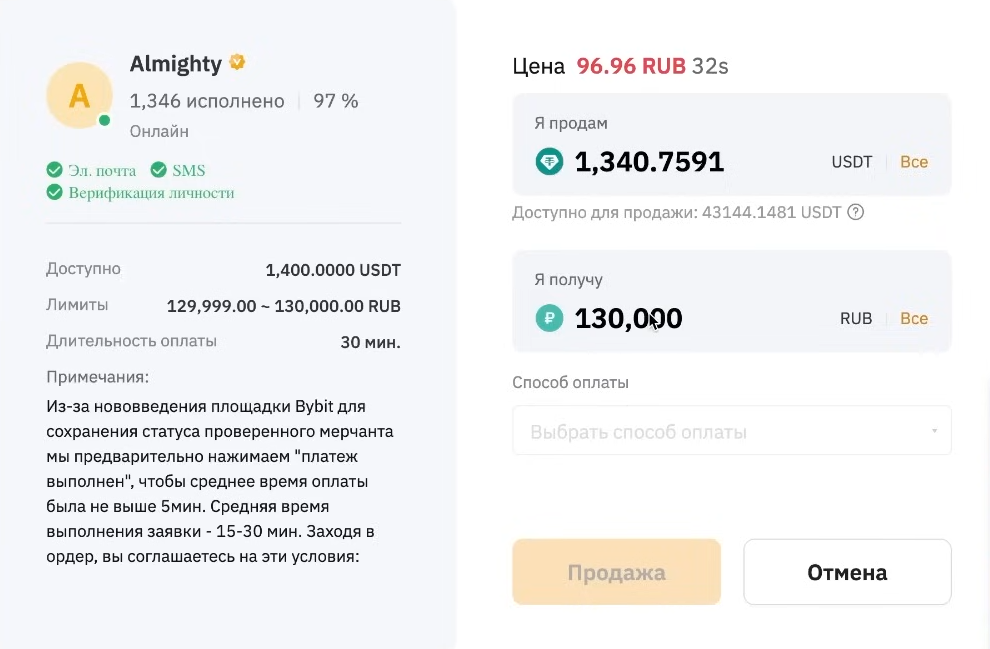
Task: Click the 96.96 RUB price text
Action: pos(631,66)
